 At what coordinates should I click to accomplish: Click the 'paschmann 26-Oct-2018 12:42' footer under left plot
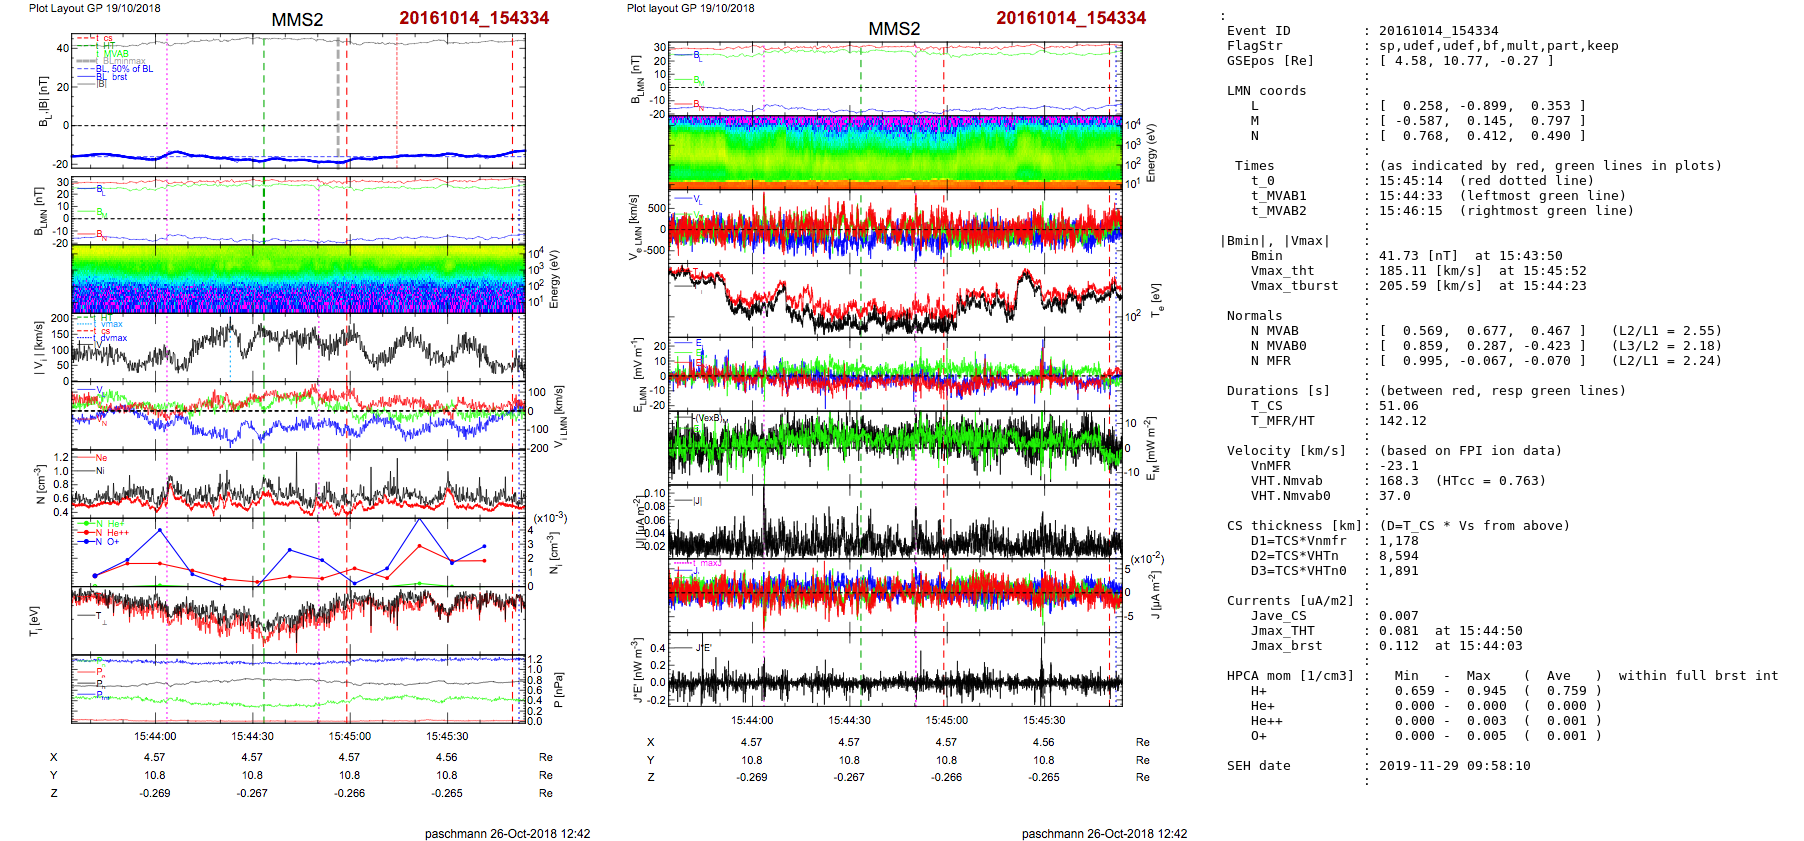click(x=507, y=834)
